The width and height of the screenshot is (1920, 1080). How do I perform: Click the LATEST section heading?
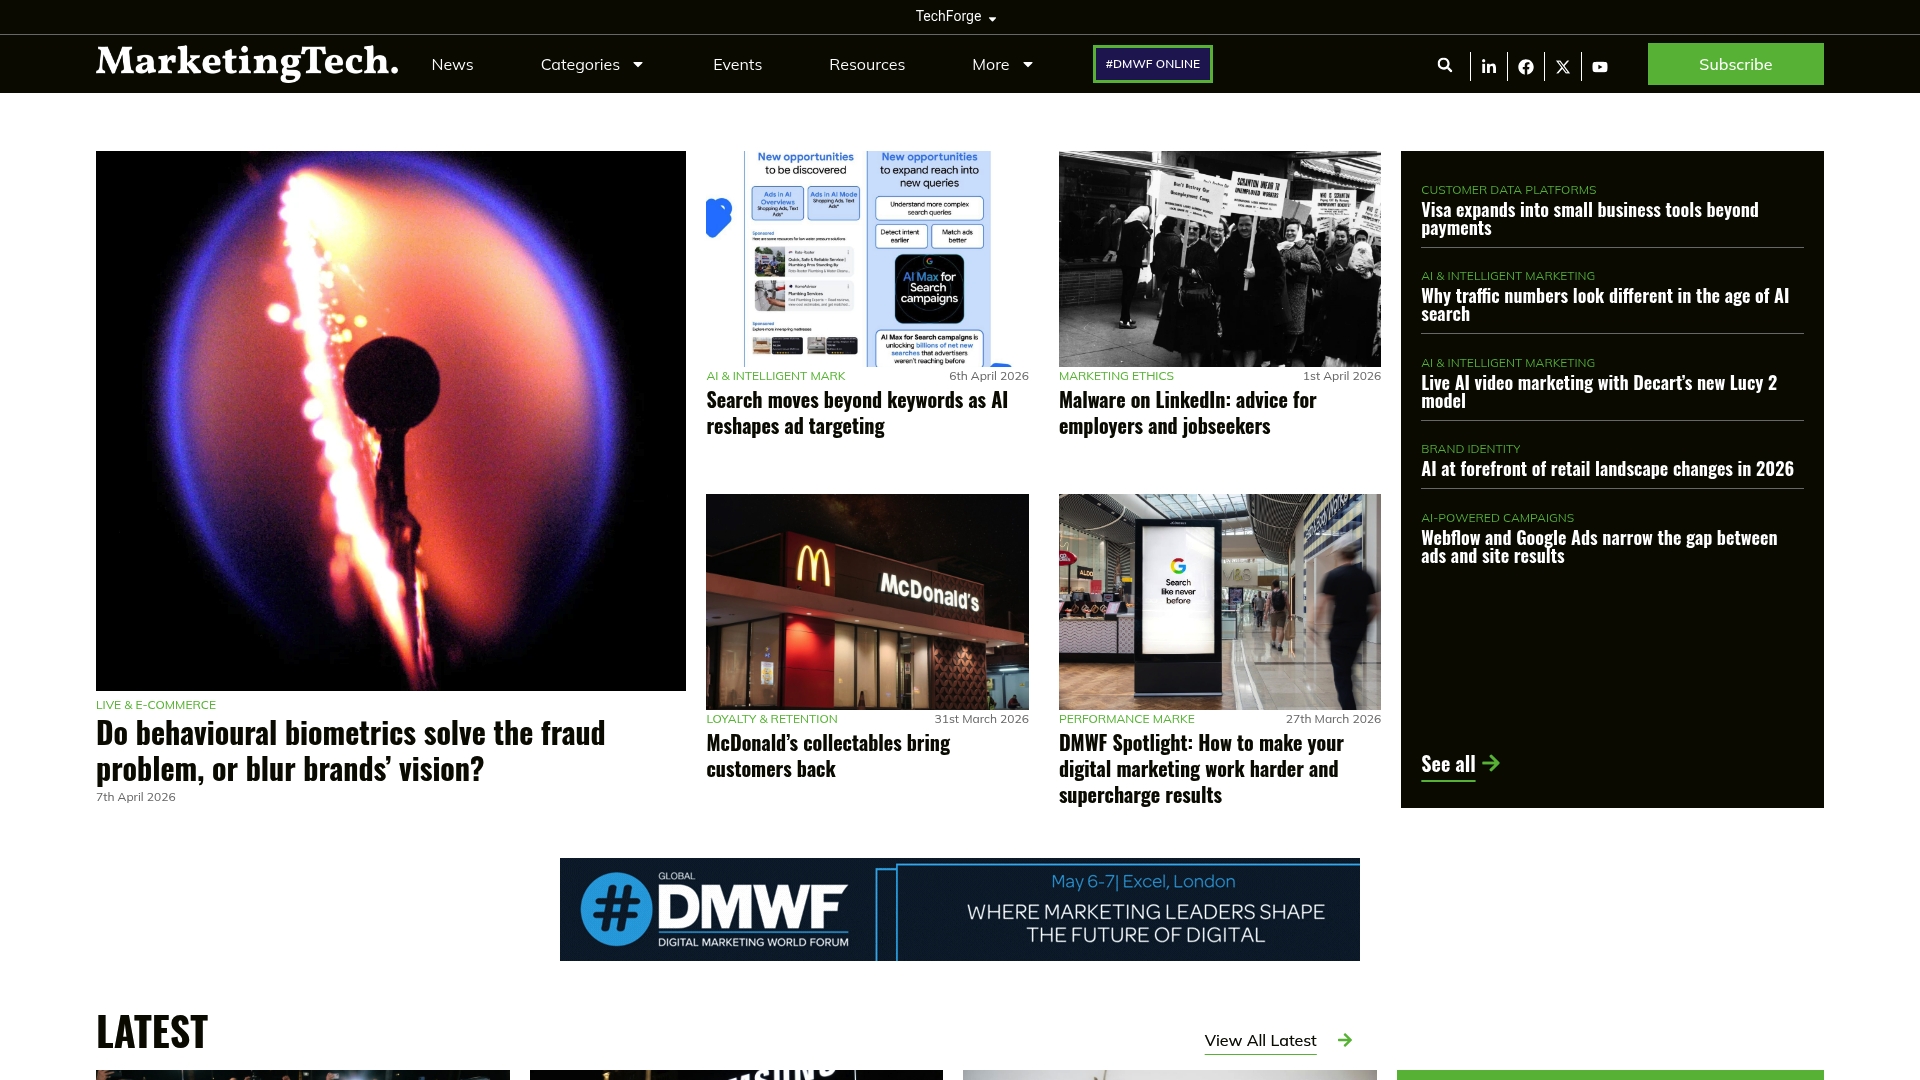pos(152,1032)
